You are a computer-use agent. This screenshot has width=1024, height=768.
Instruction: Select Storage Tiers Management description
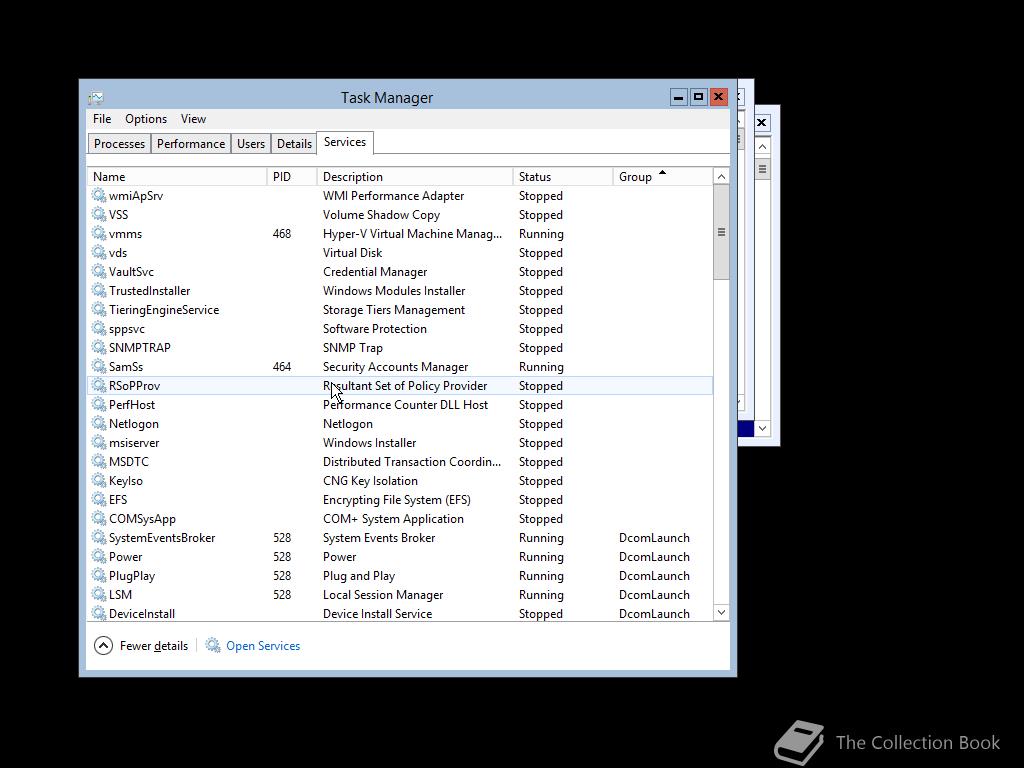(x=394, y=310)
